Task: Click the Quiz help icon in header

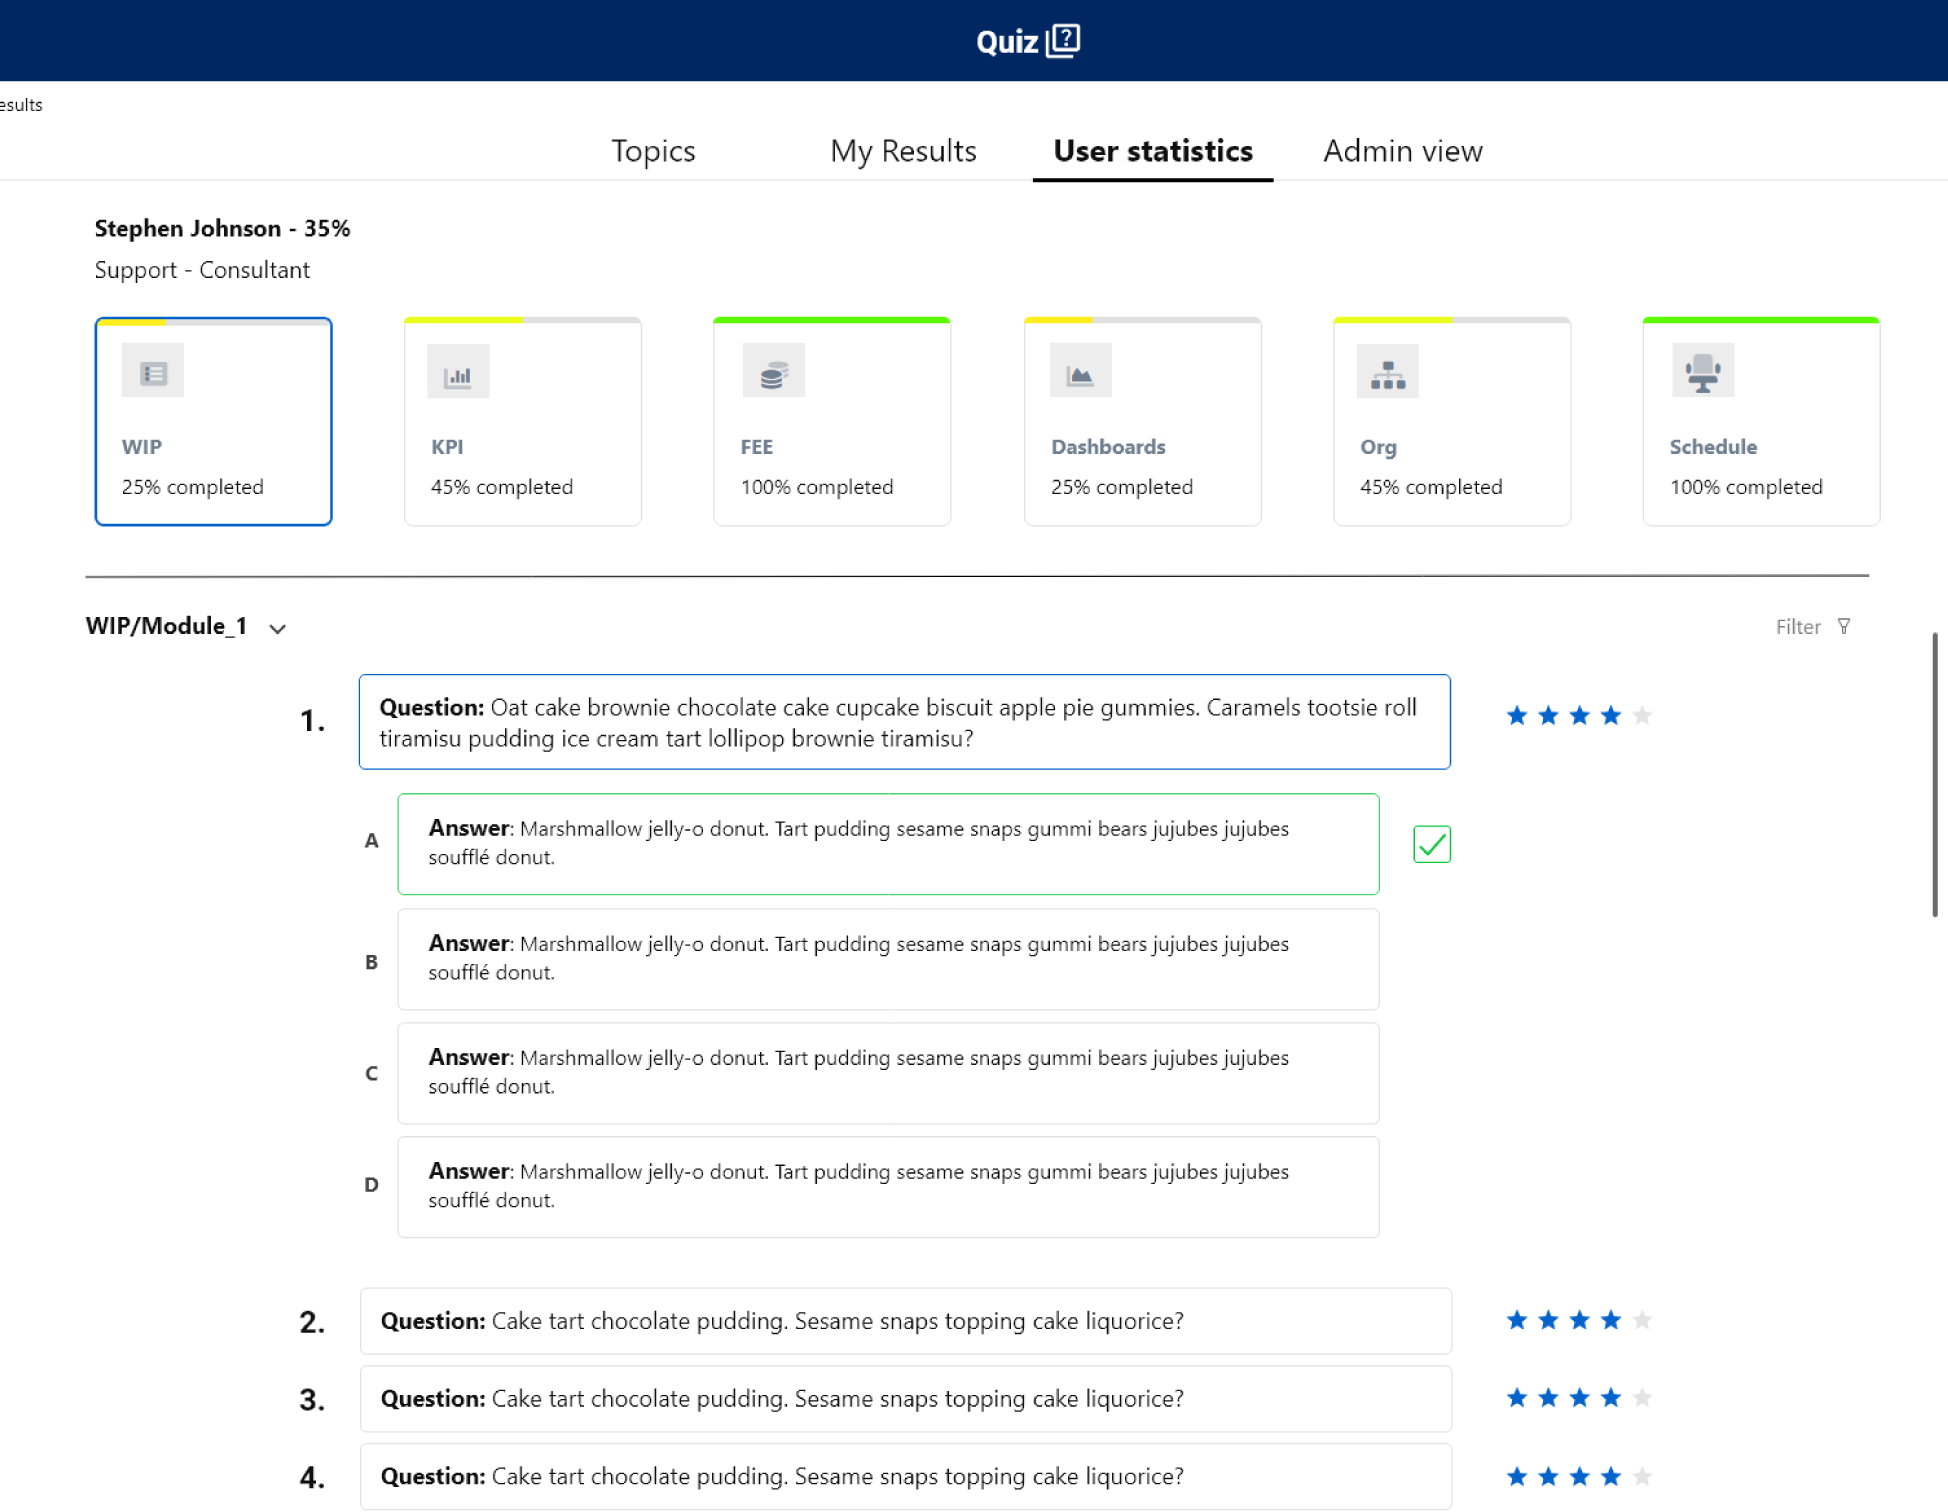Action: coord(1064,41)
